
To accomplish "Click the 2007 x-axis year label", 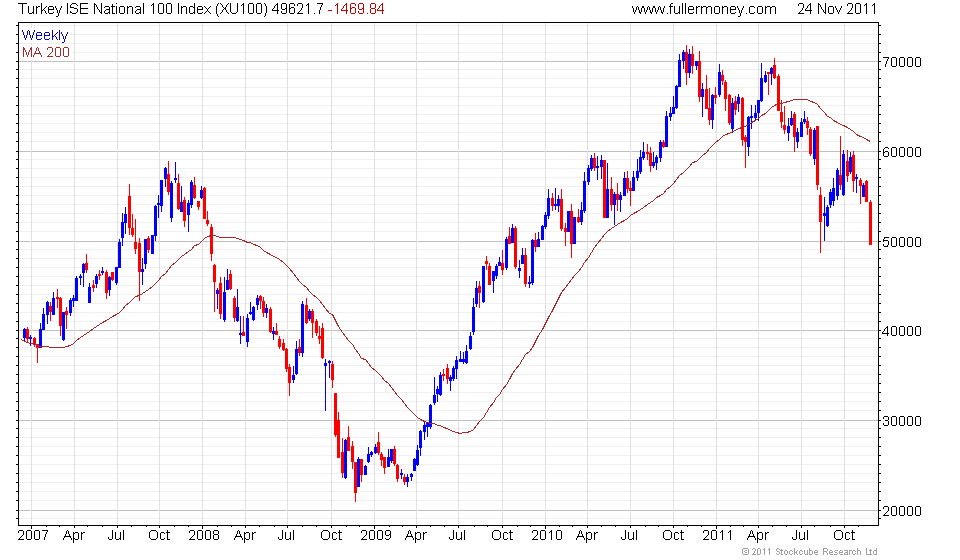I will [33, 536].
